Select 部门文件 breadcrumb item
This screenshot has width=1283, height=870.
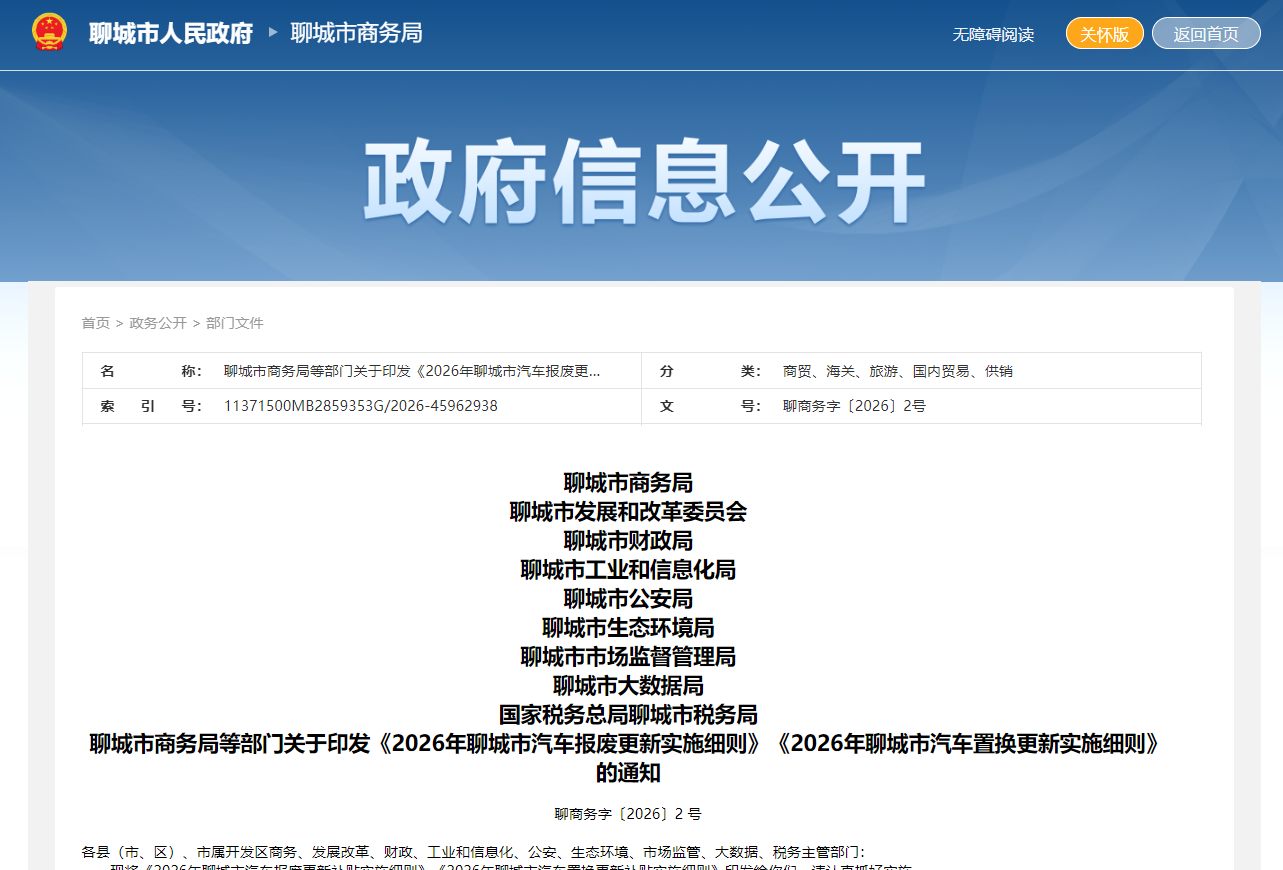[235, 323]
